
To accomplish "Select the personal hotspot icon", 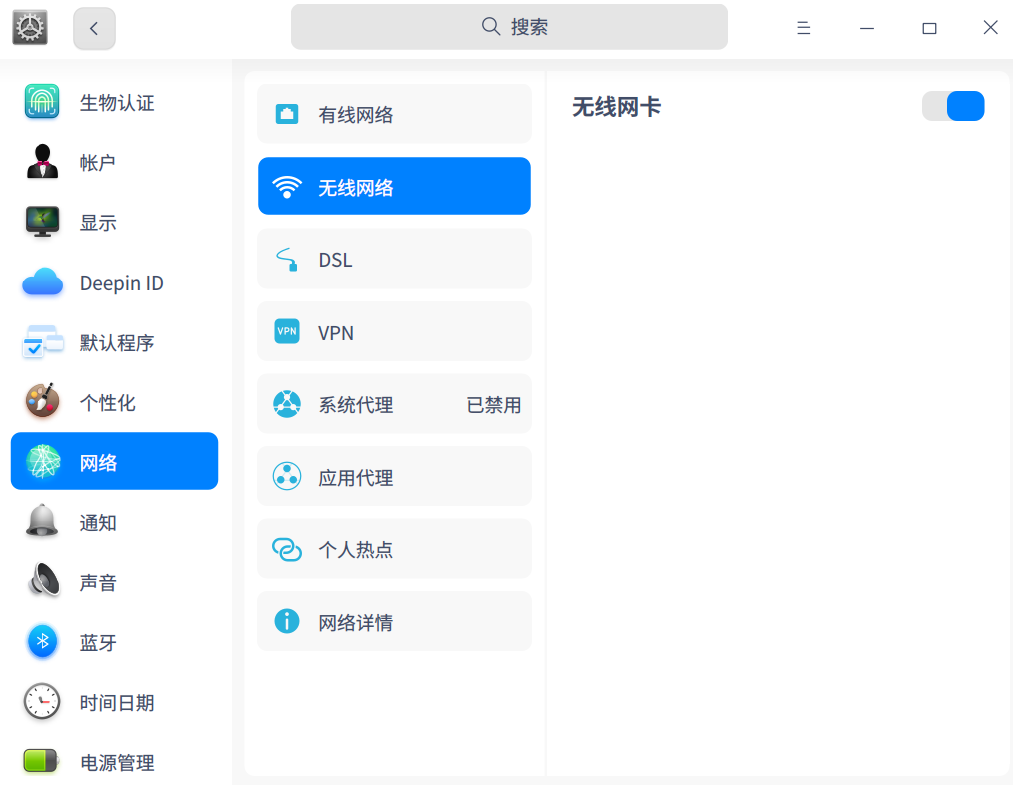I will [288, 548].
